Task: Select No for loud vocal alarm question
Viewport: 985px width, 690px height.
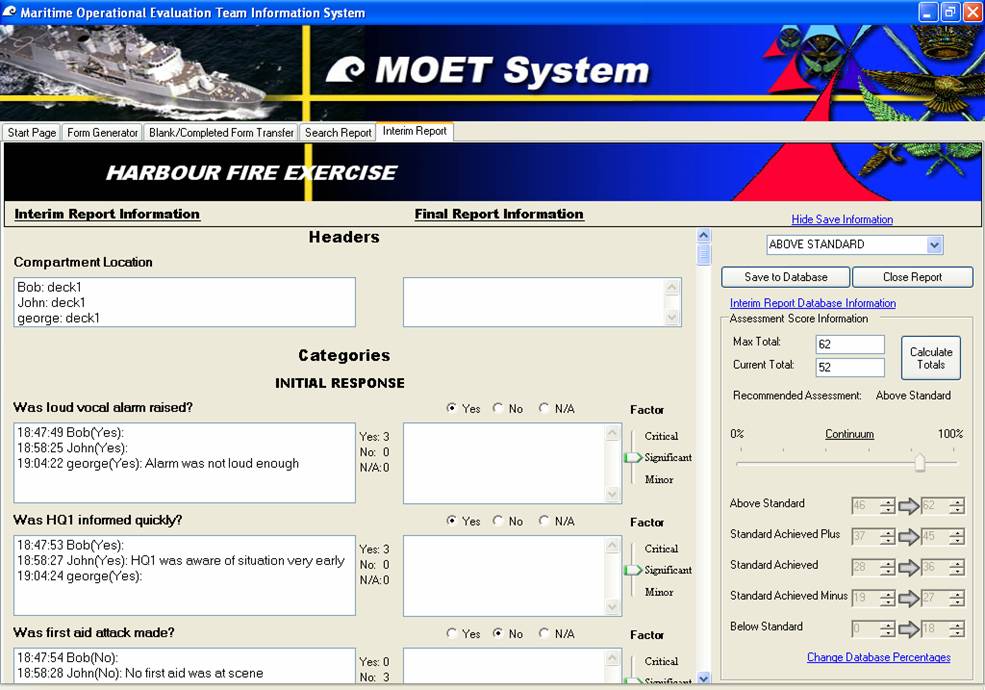Action: click(x=498, y=408)
